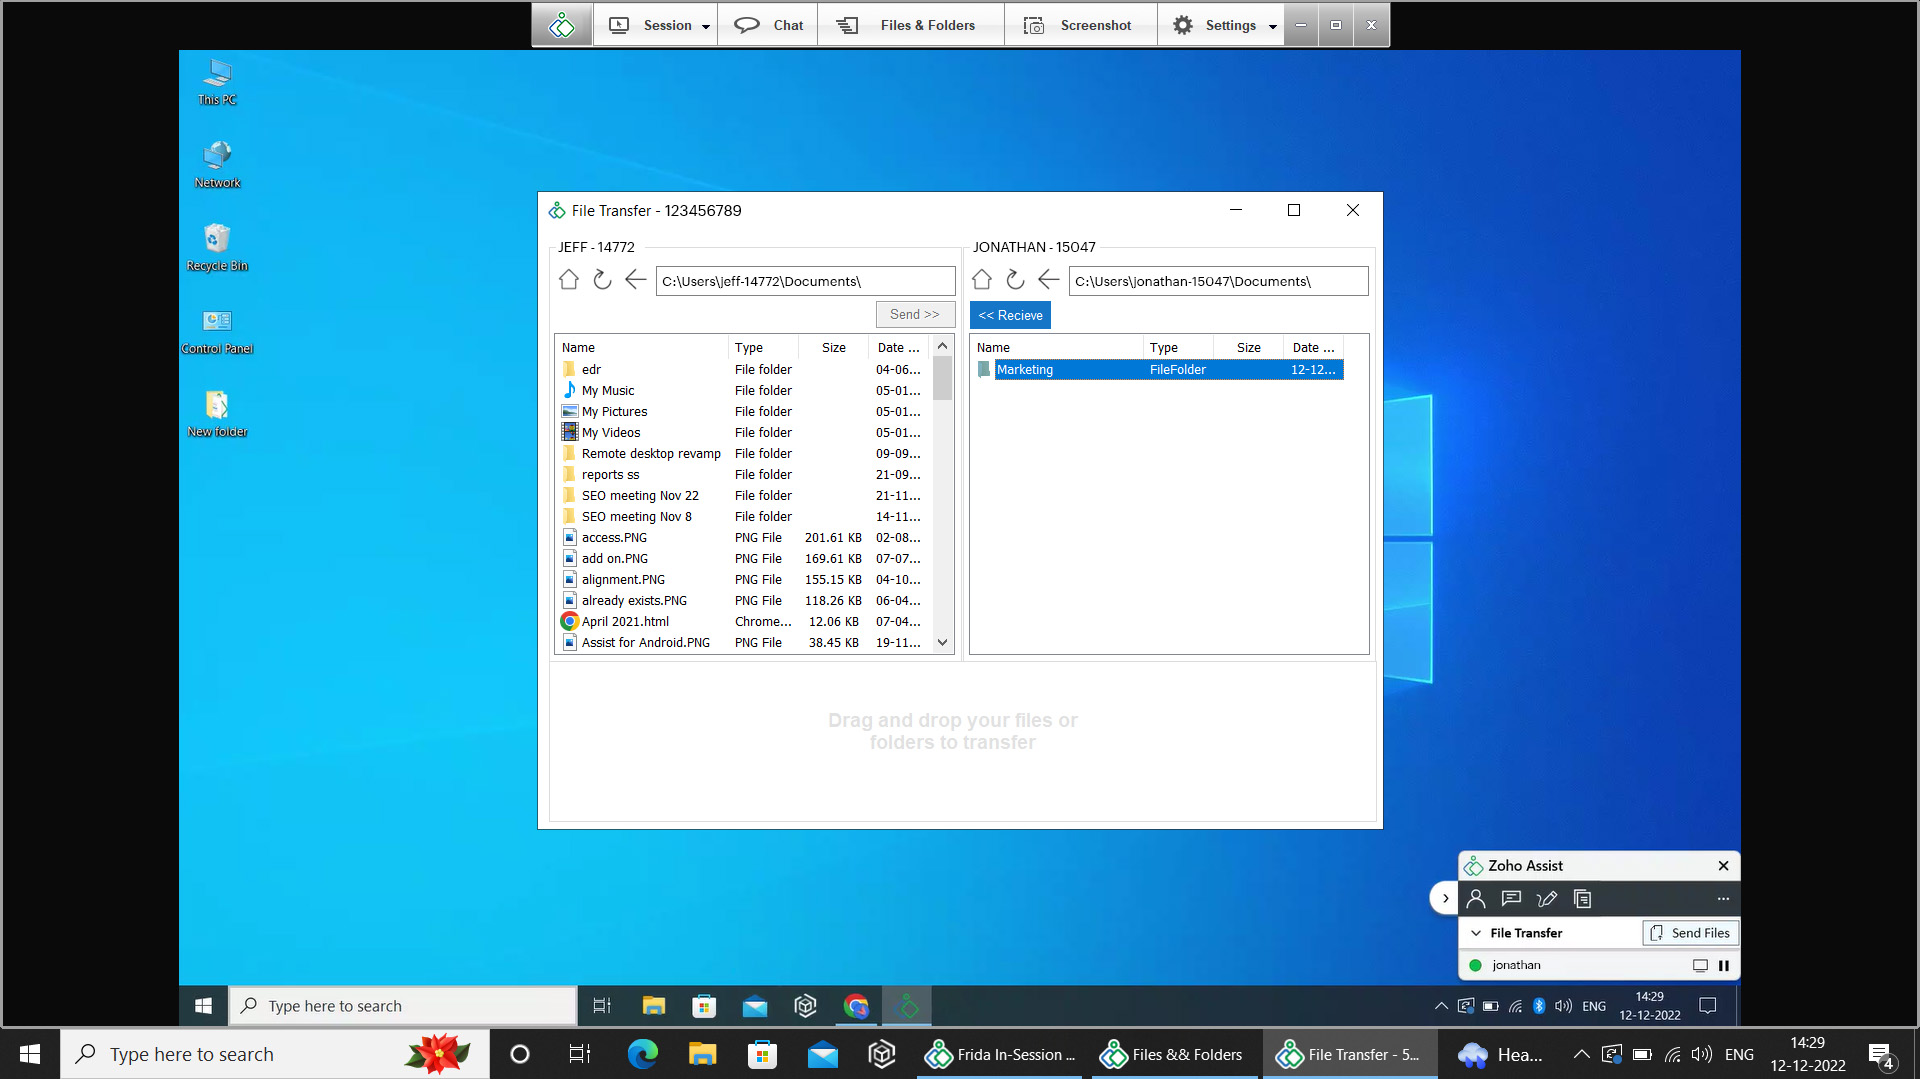This screenshot has width=1920, height=1079.
Task: Click the Send Files button
Action: click(x=1689, y=932)
